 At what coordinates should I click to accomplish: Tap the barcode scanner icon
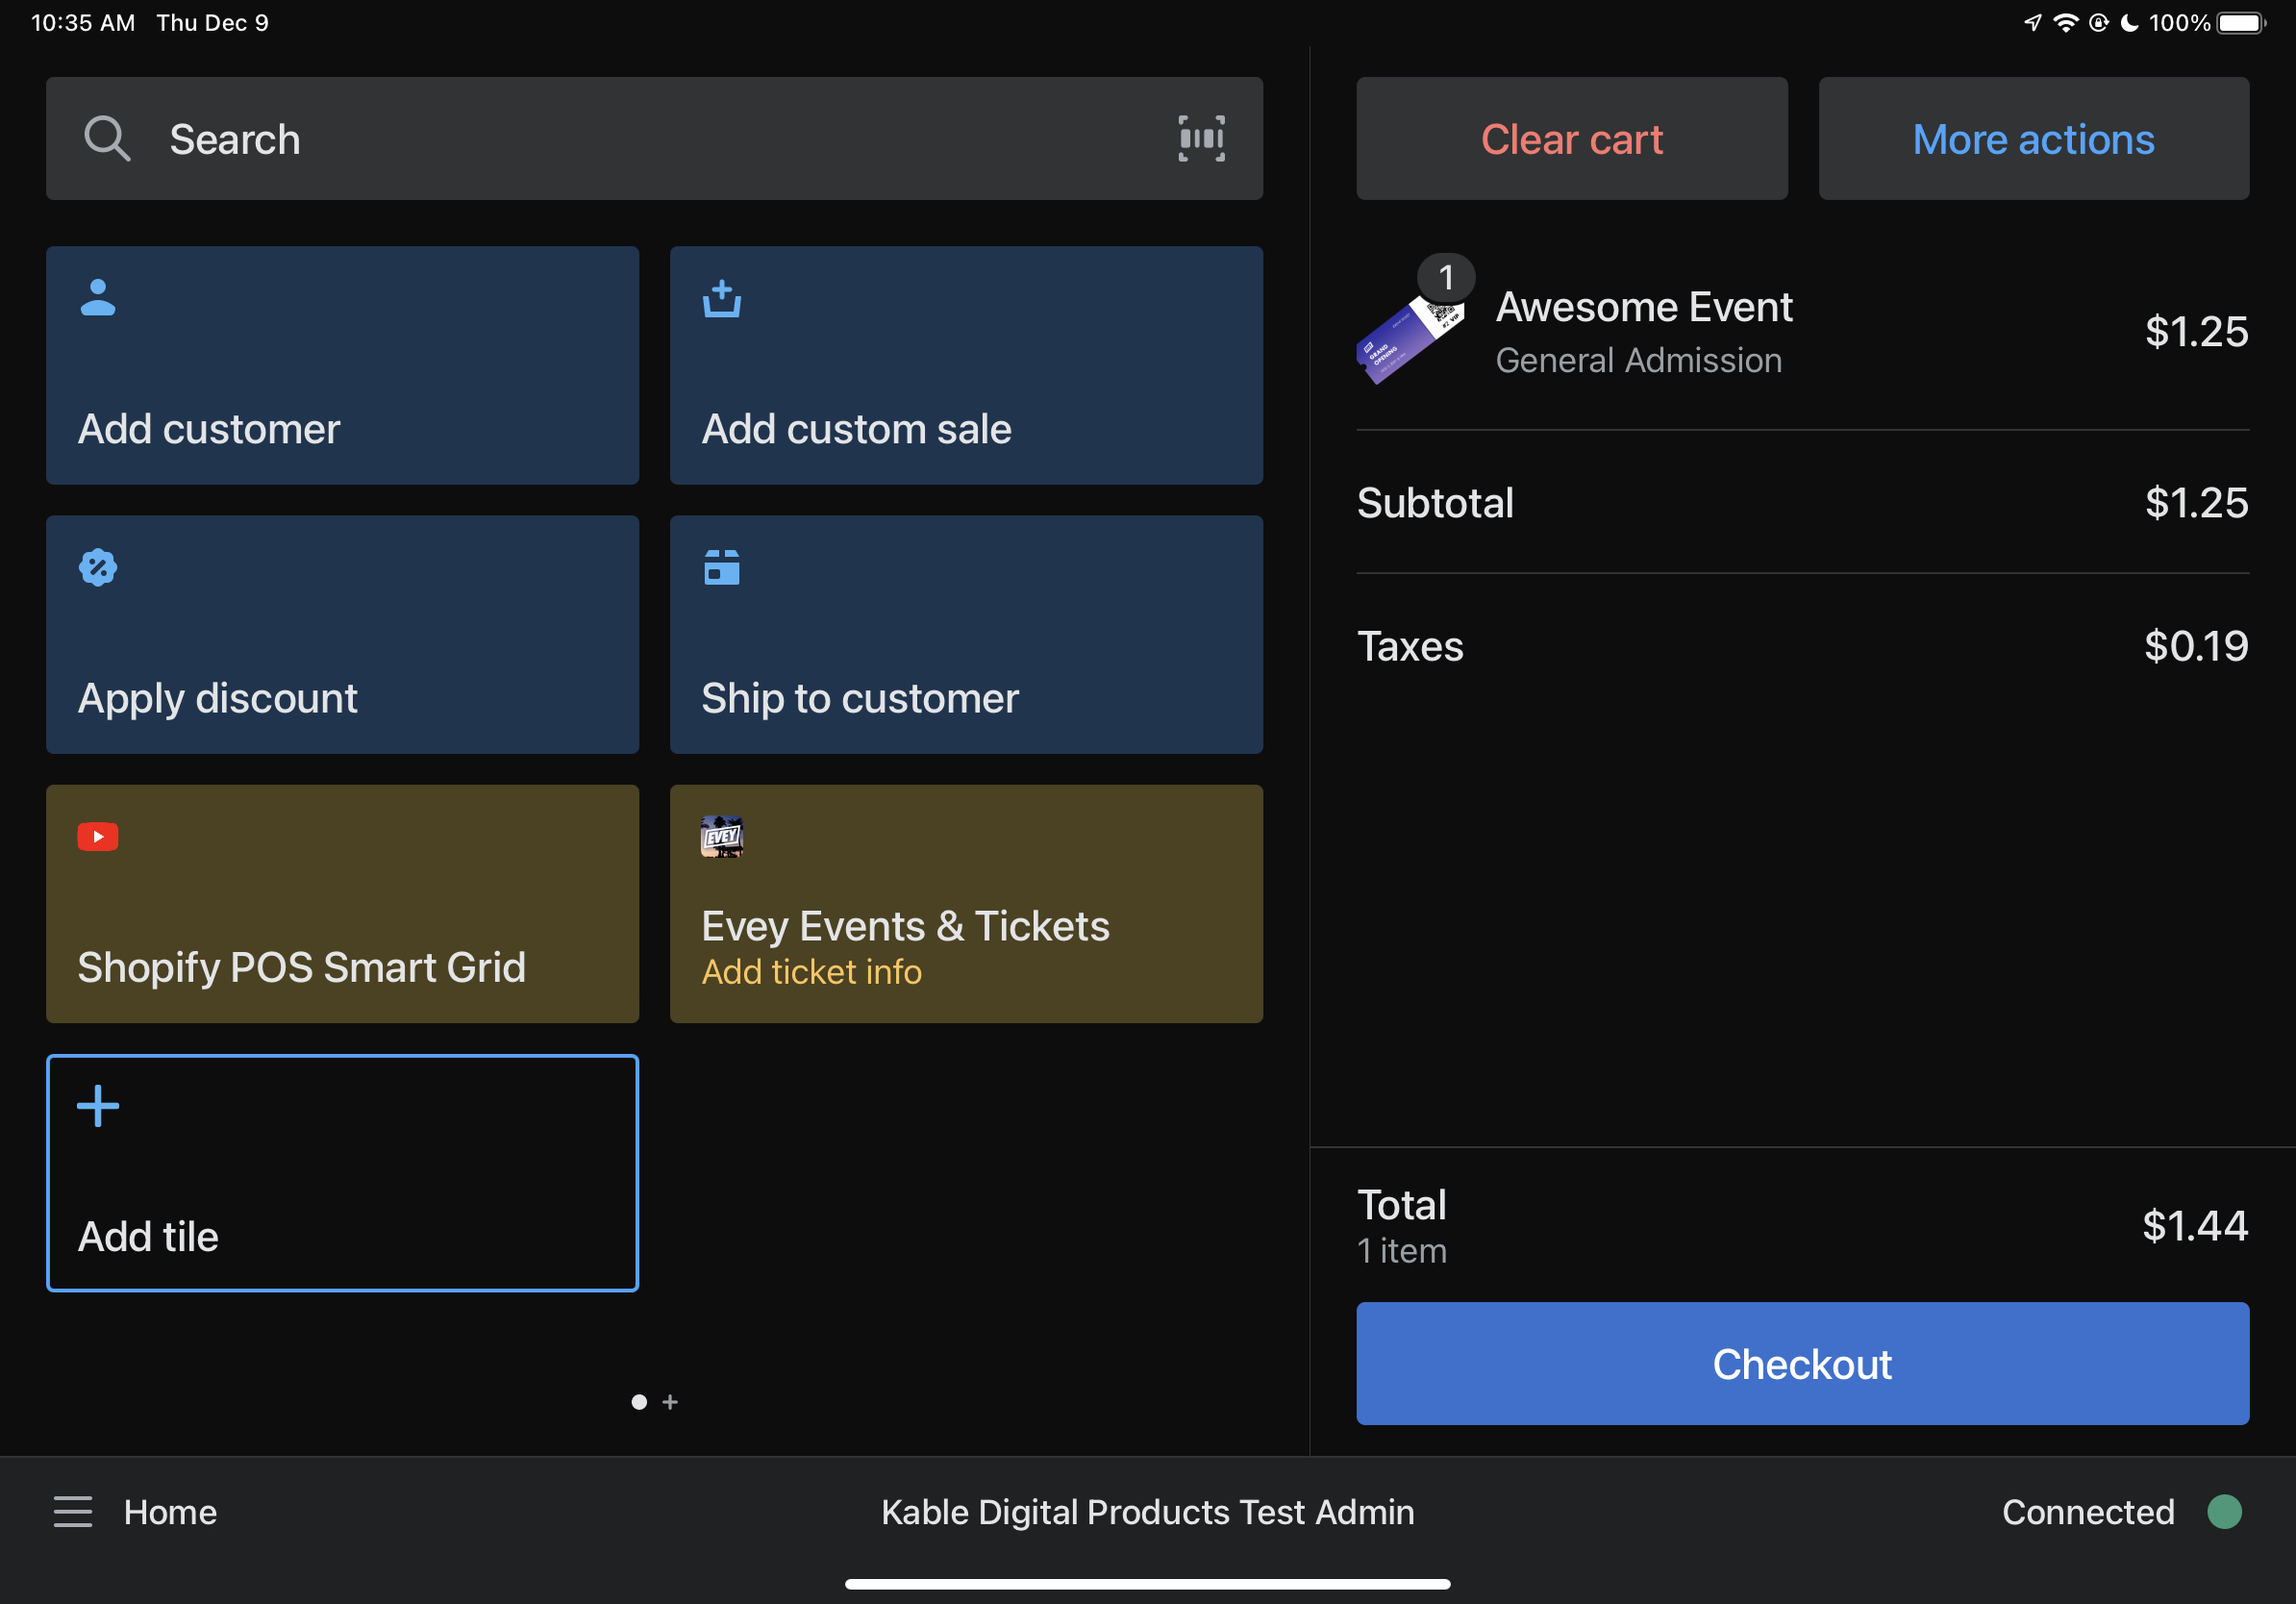pos(1201,138)
